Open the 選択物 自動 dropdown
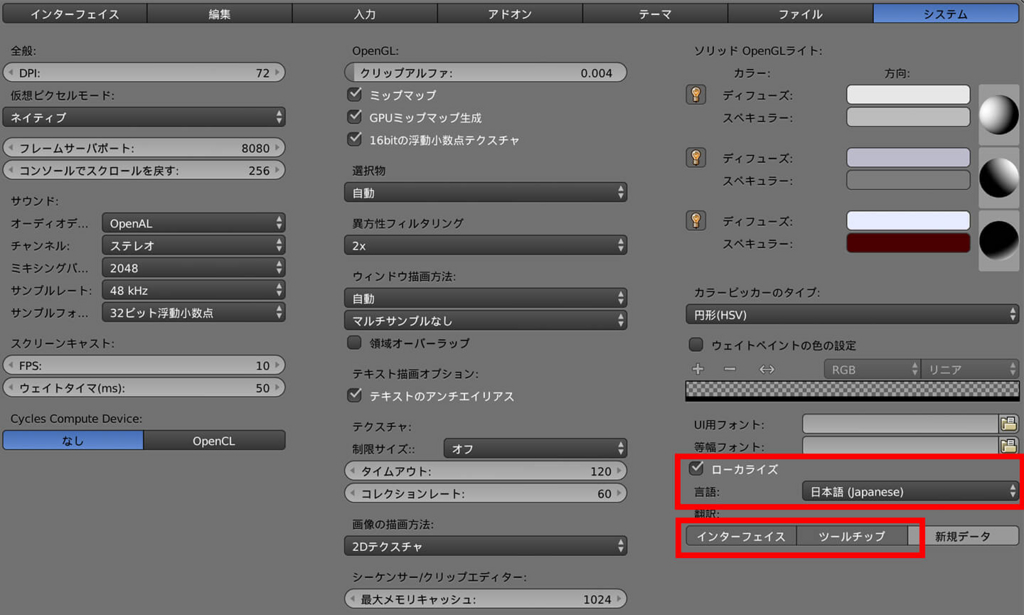 click(486, 193)
